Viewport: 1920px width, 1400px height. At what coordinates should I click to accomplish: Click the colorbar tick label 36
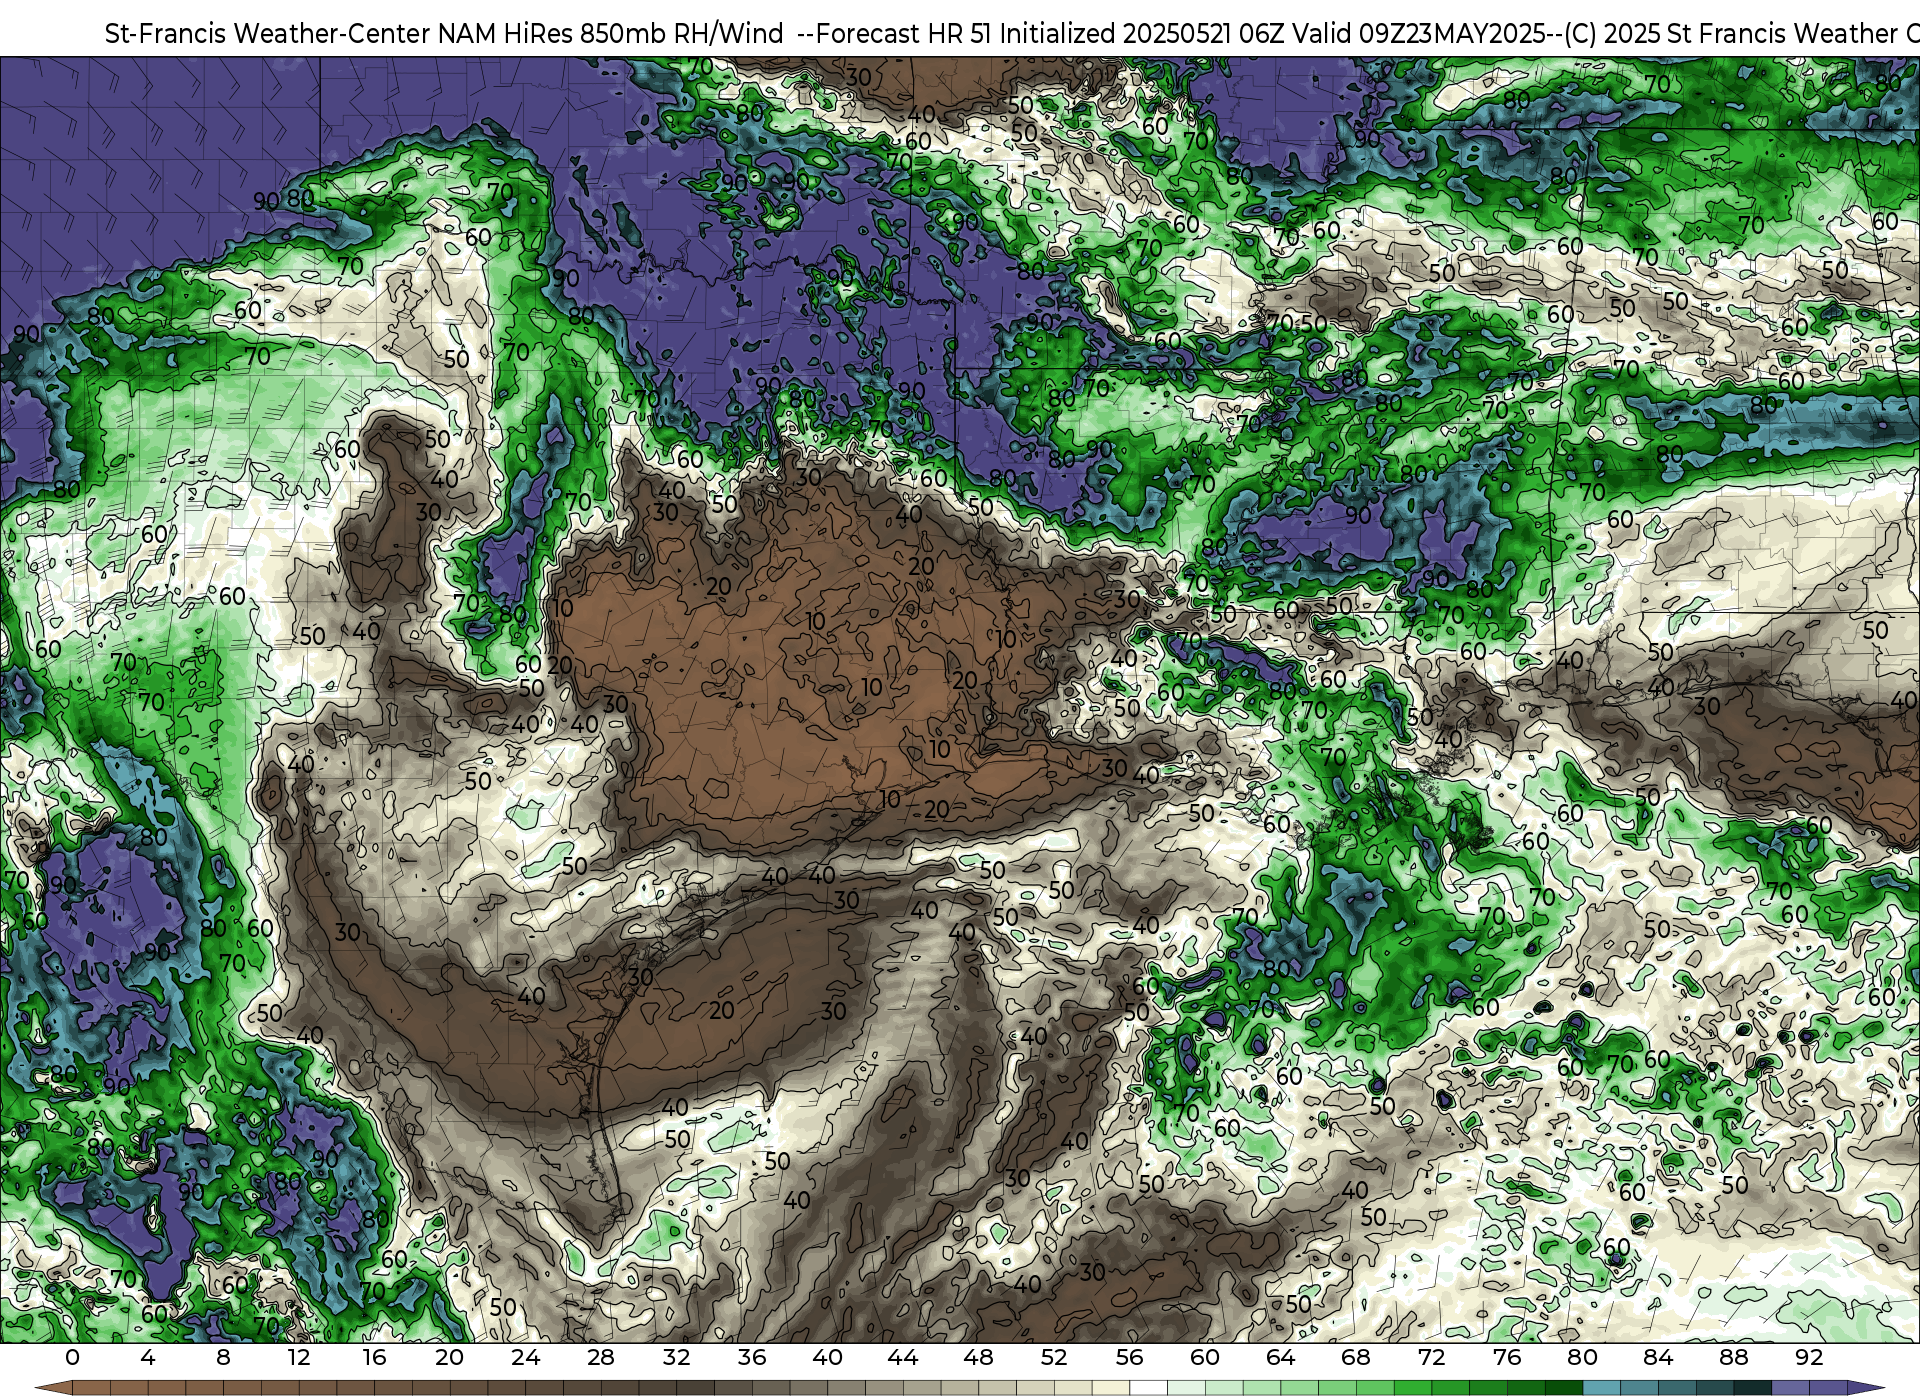752,1357
